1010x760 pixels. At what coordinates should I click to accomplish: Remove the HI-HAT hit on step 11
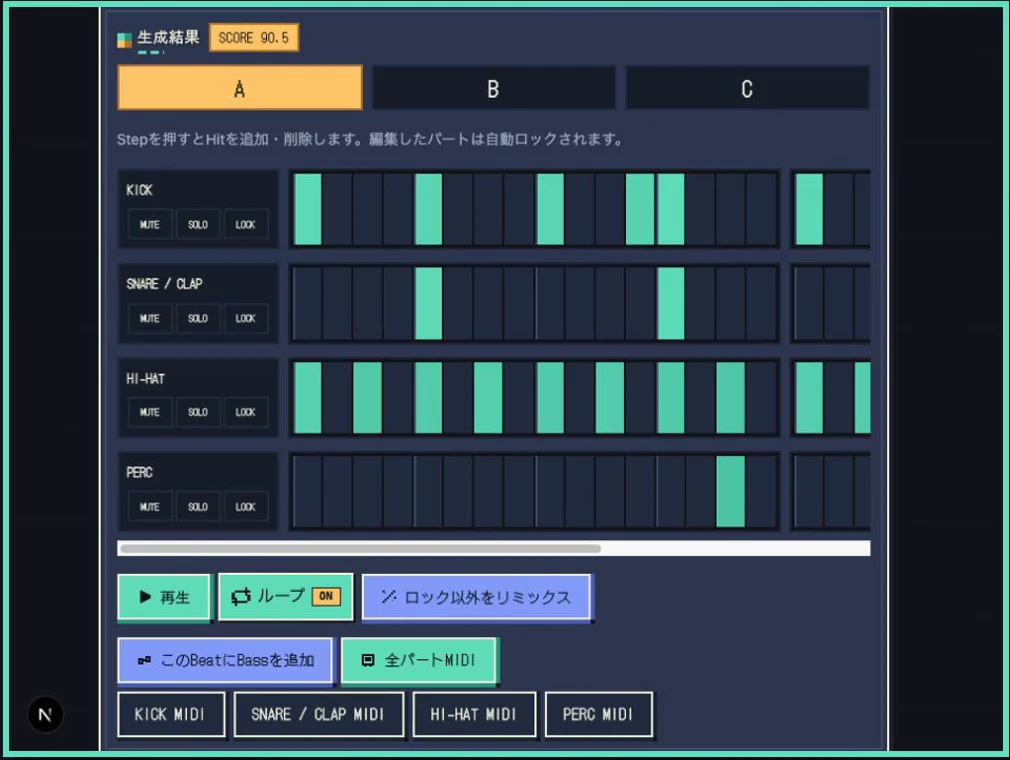610,398
